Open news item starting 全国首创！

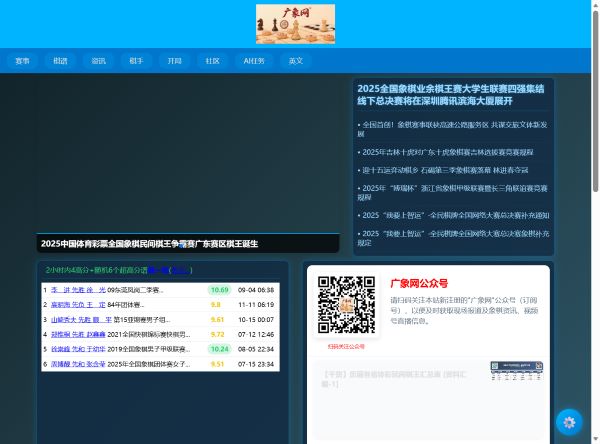coord(453,129)
